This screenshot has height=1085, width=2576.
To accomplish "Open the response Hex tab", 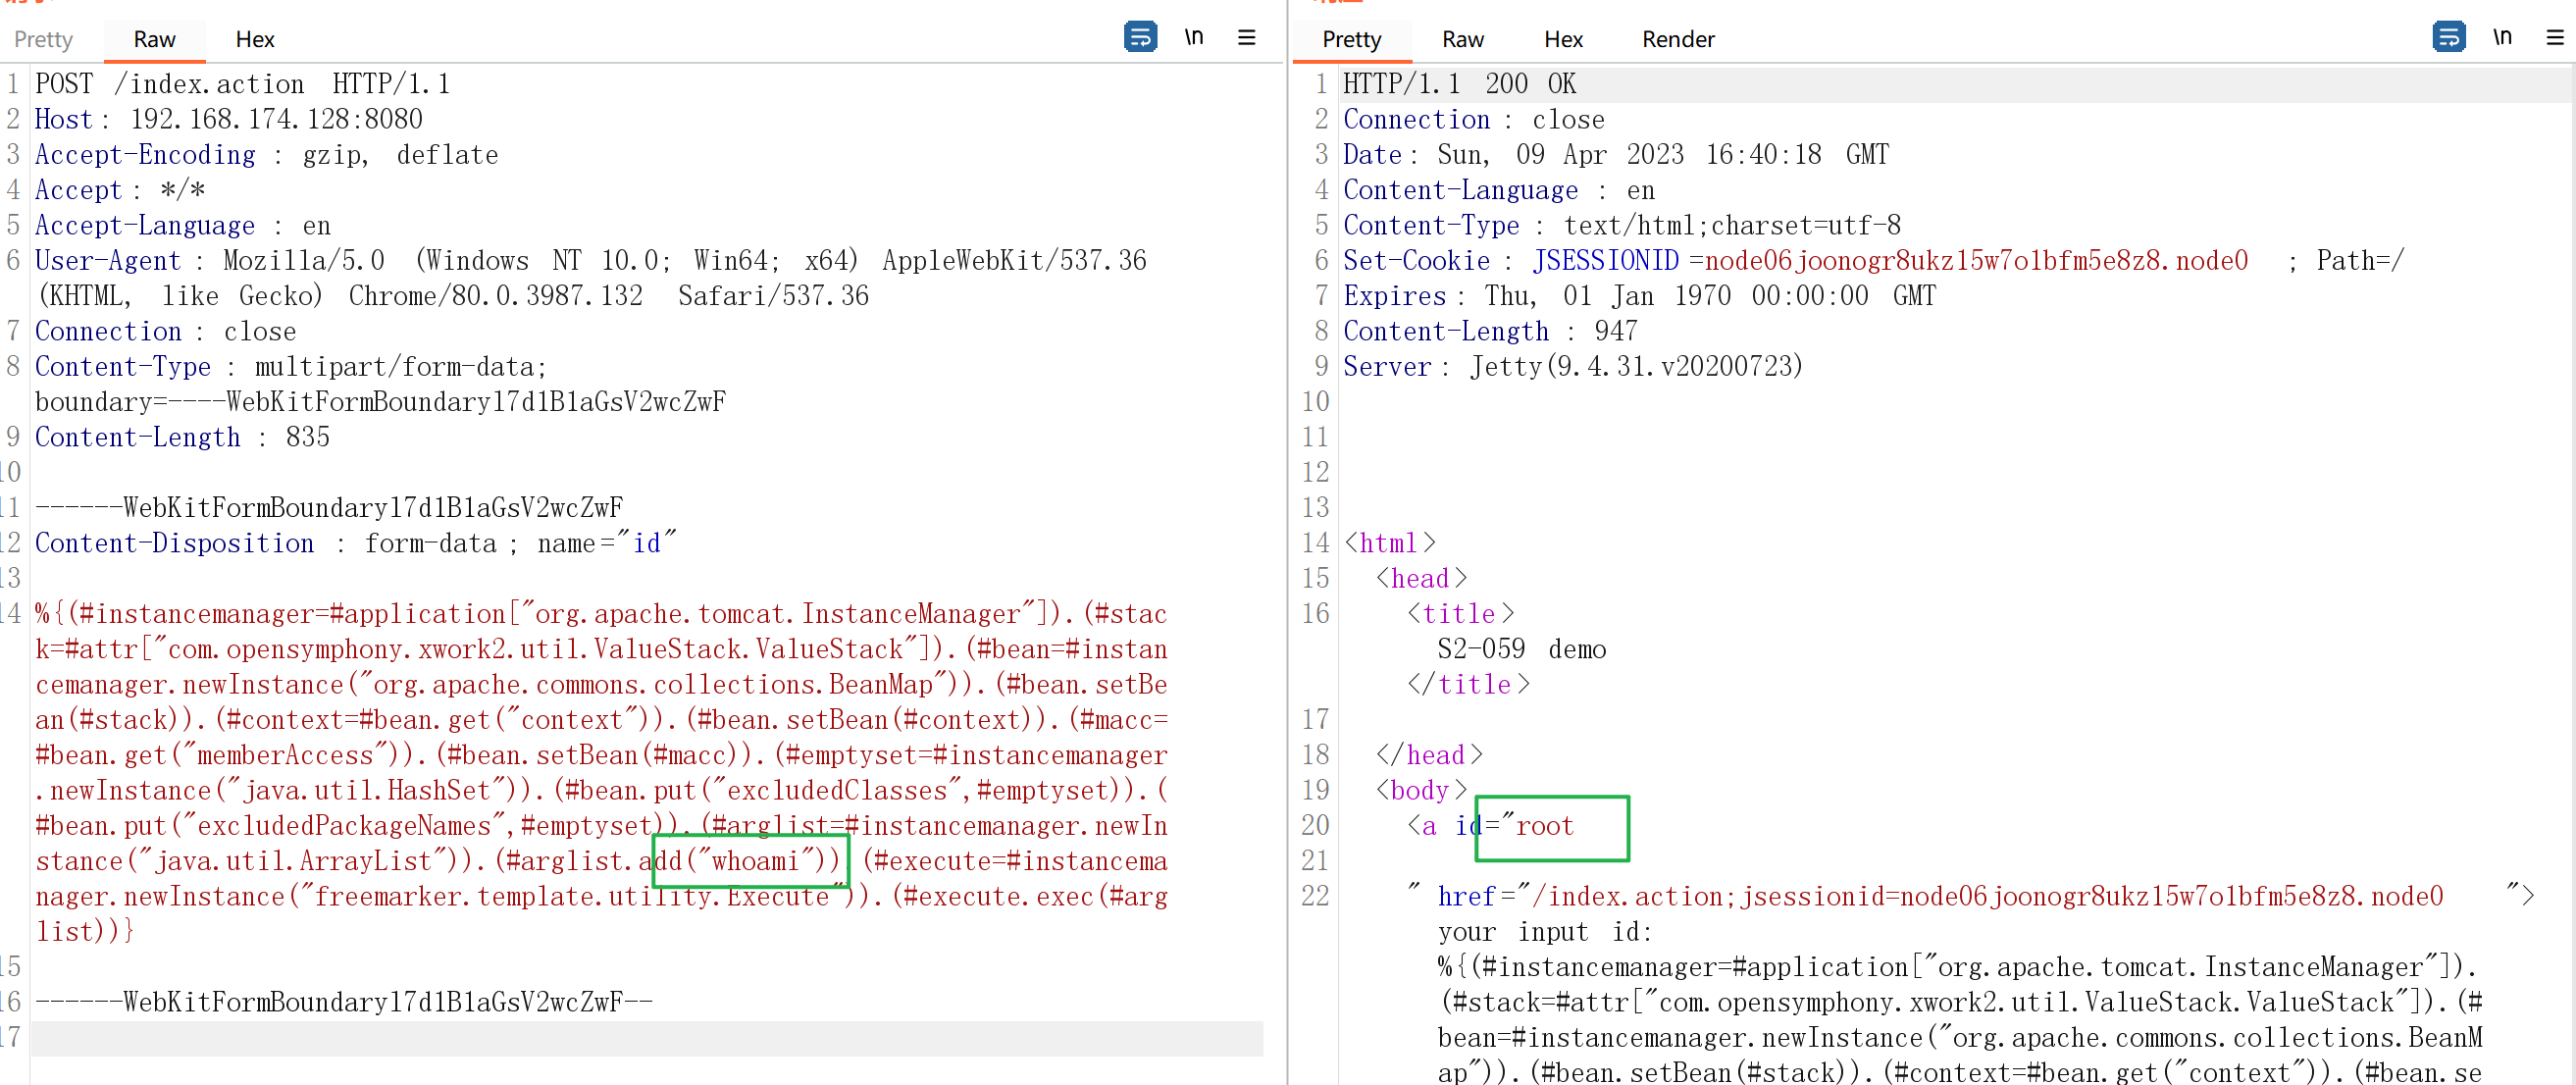I will (x=1563, y=39).
